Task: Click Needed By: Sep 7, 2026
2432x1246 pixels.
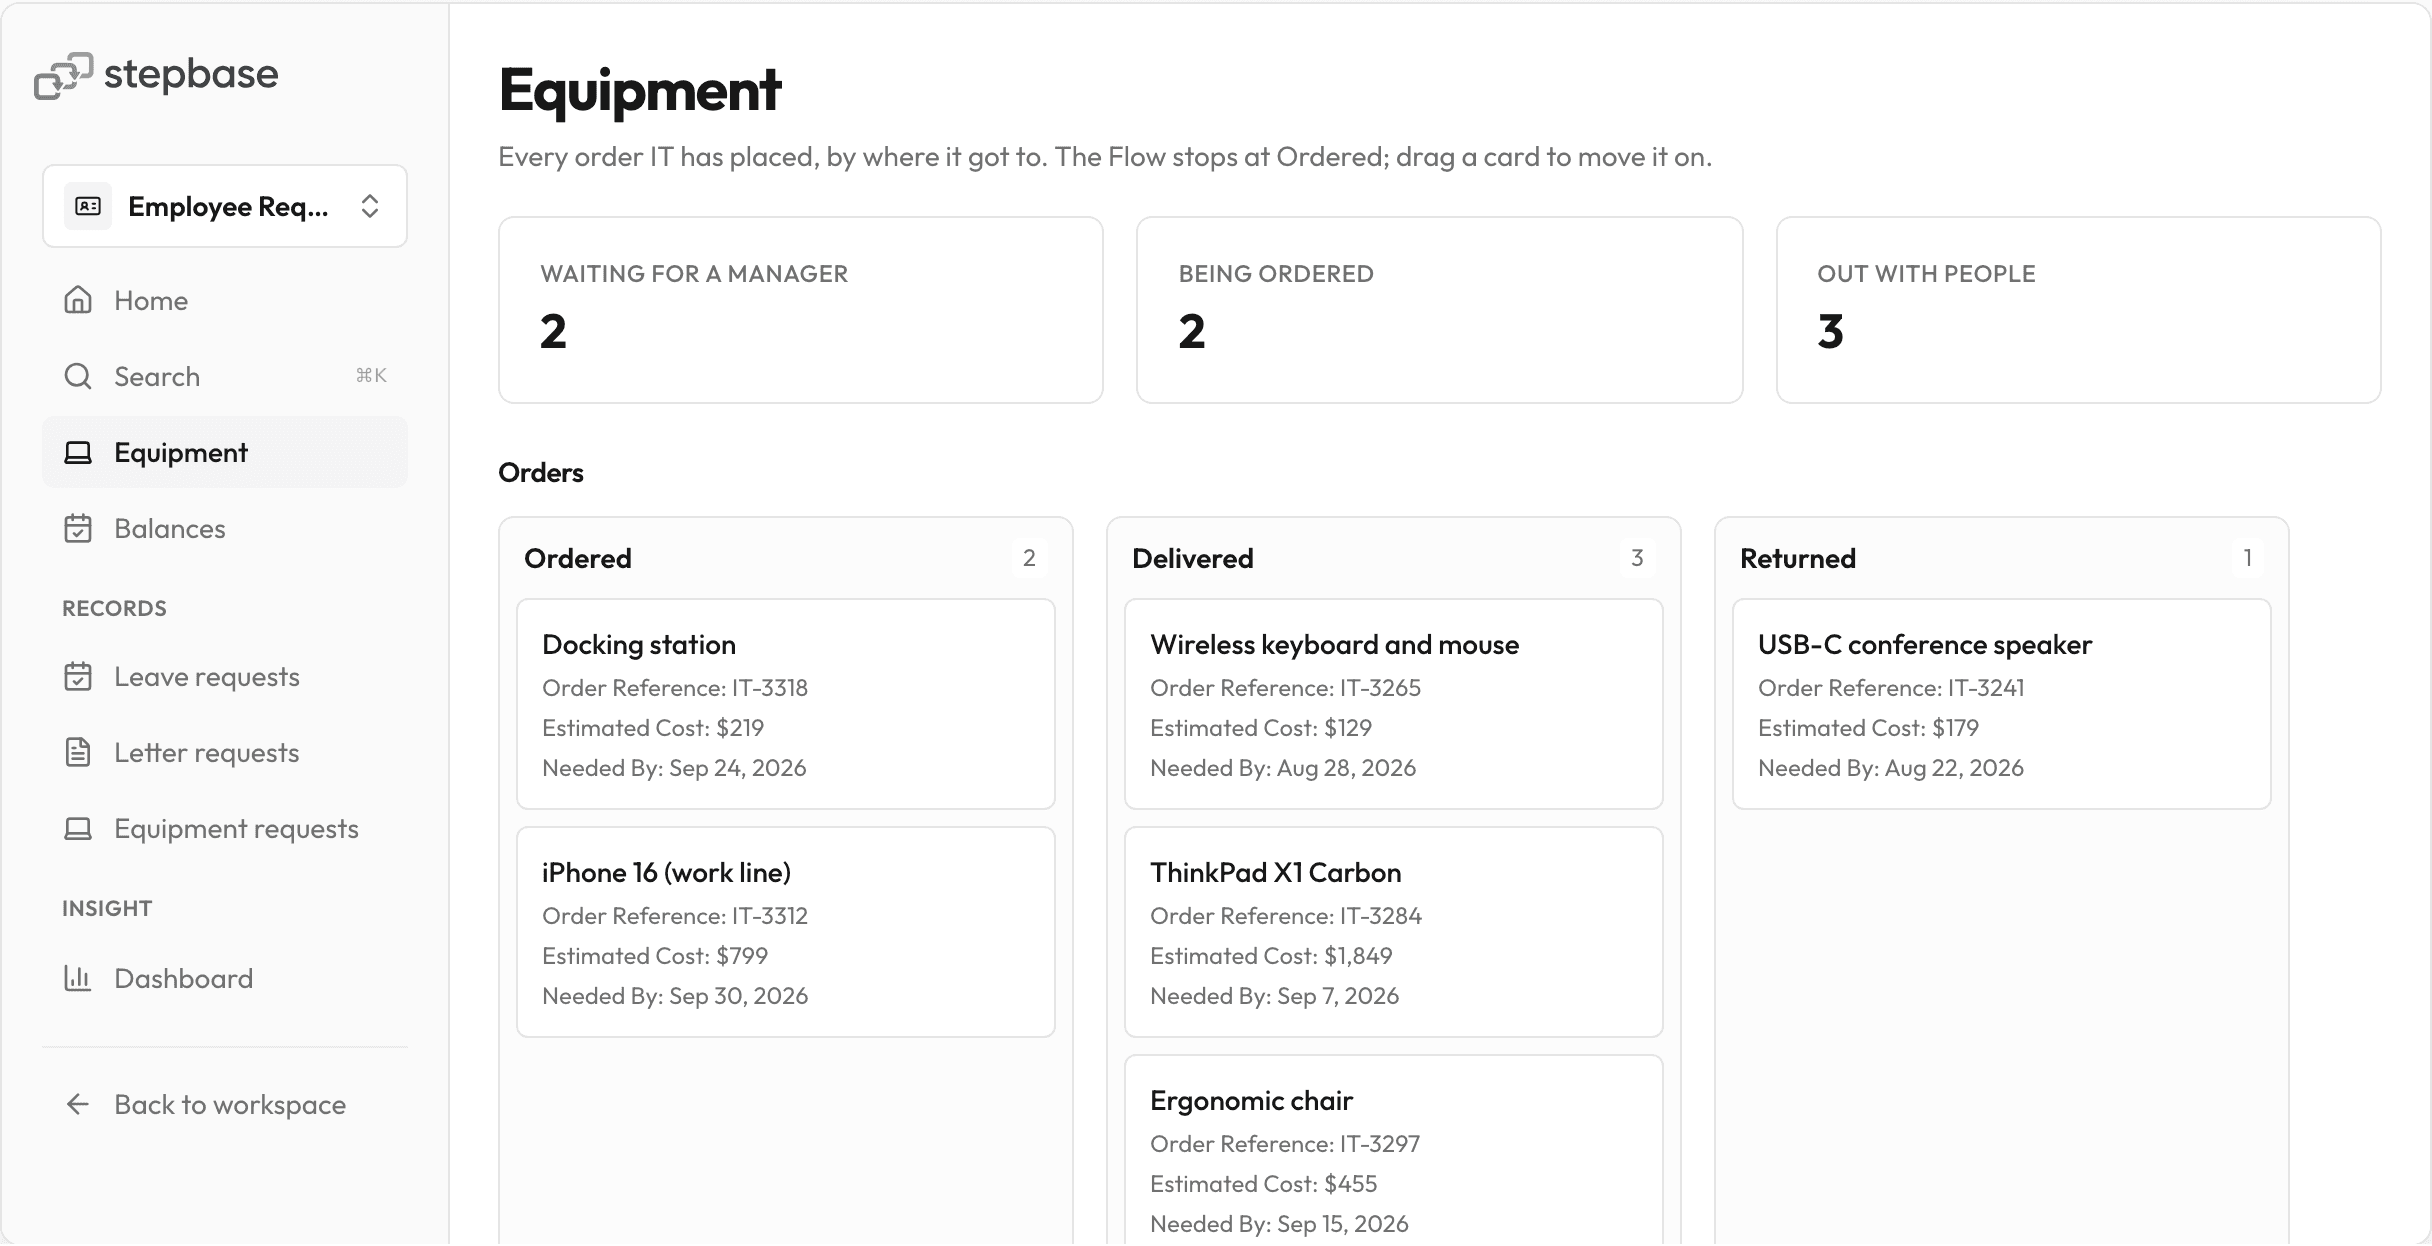Action: coord(1274,996)
